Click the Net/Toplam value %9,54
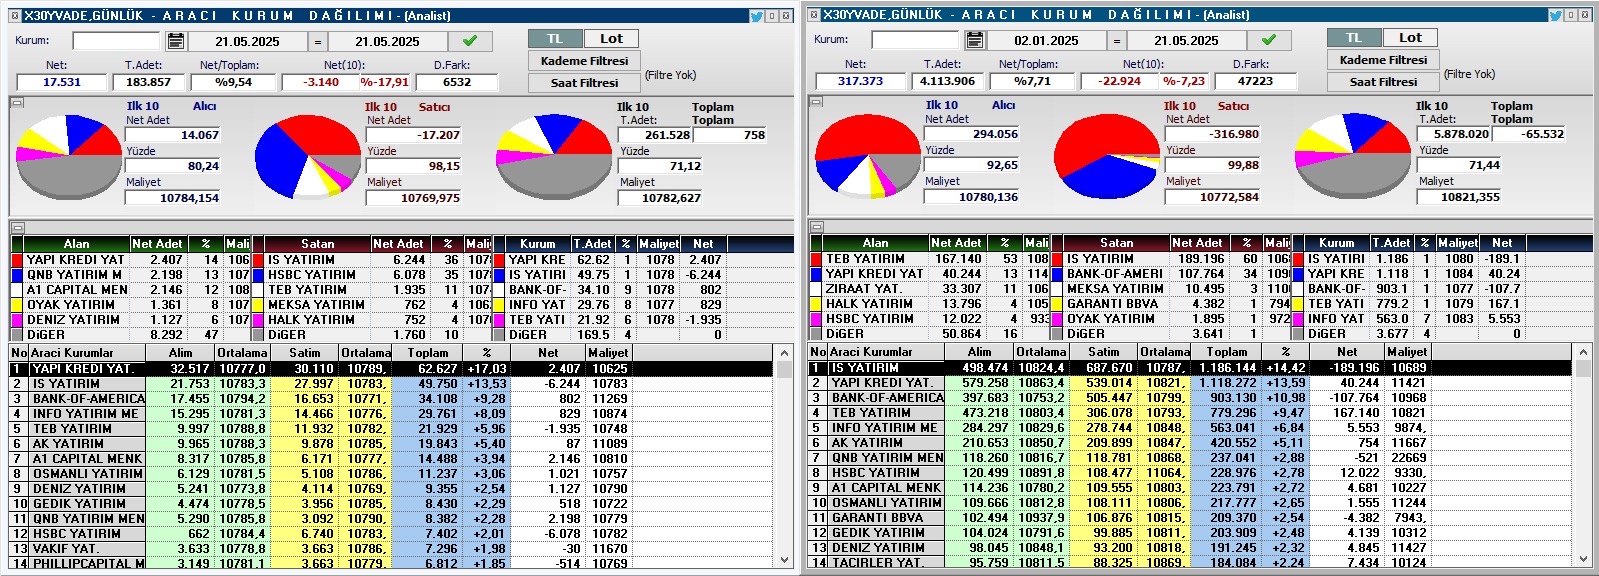The width and height of the screenshot is (1599, 576). tap(232, 82)
